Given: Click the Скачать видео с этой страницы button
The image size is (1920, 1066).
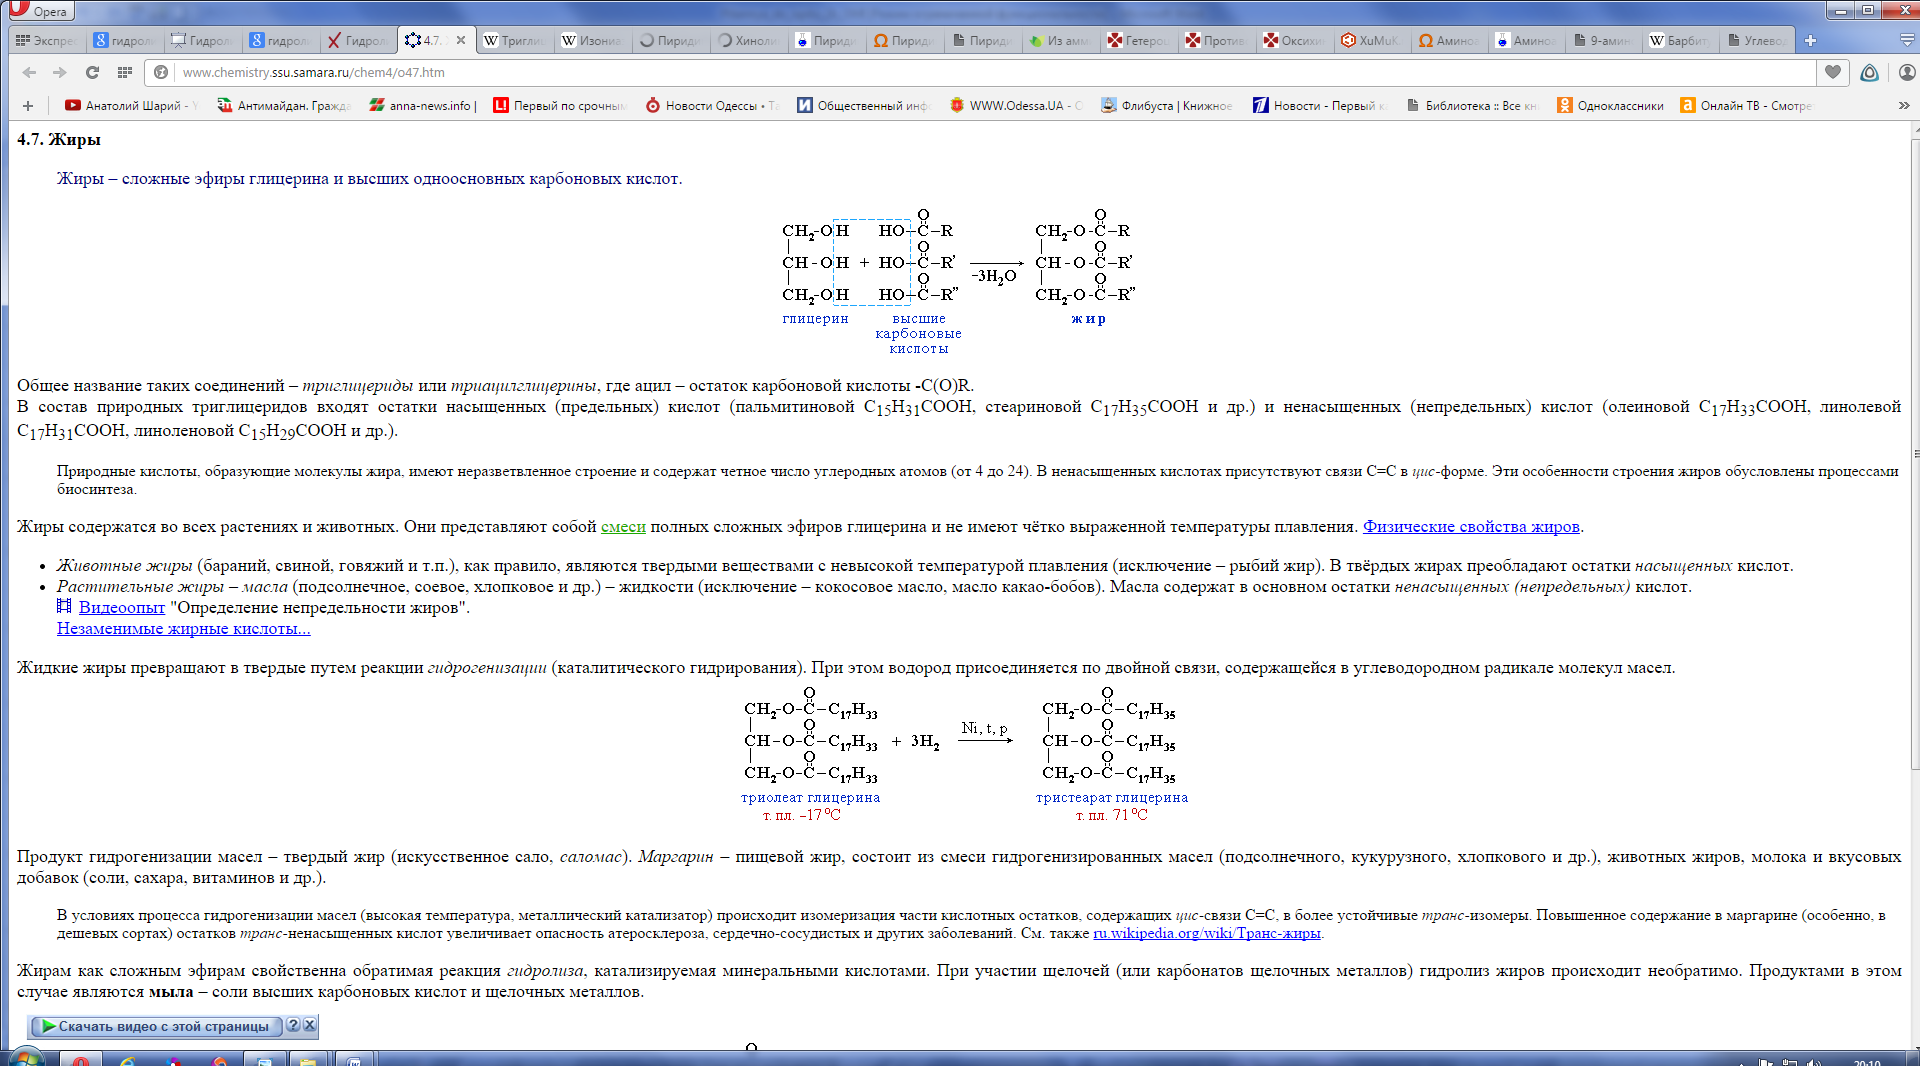Looking at the screenshot, I should click(156, 1026).
